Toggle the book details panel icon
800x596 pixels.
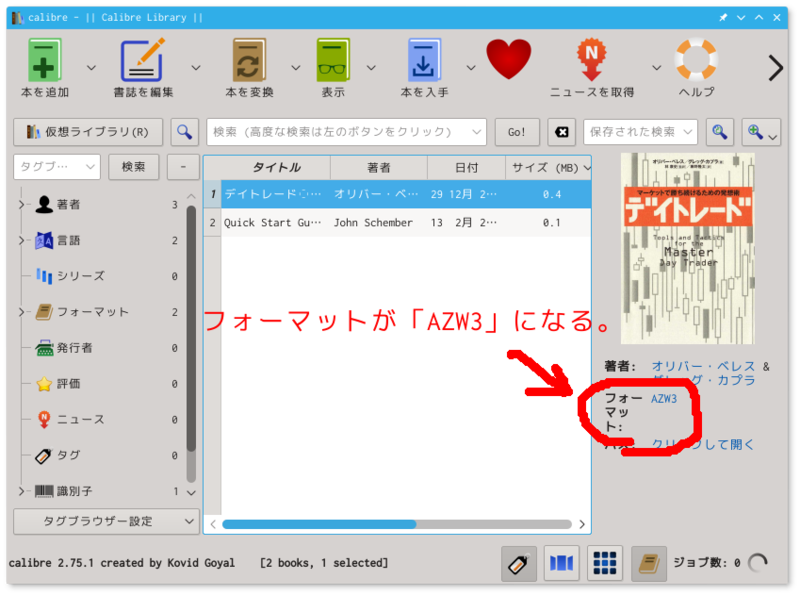pos(648,563)
